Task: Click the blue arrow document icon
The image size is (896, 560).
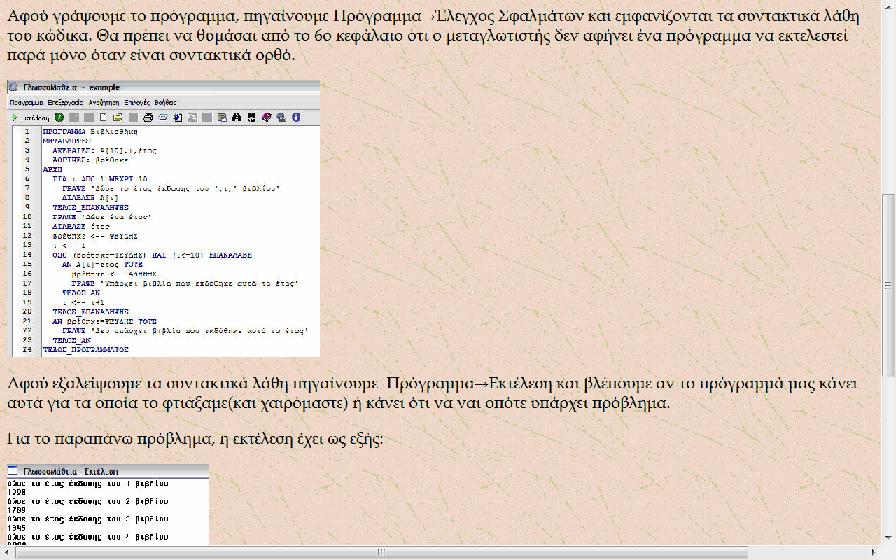Action: point(178,118)
